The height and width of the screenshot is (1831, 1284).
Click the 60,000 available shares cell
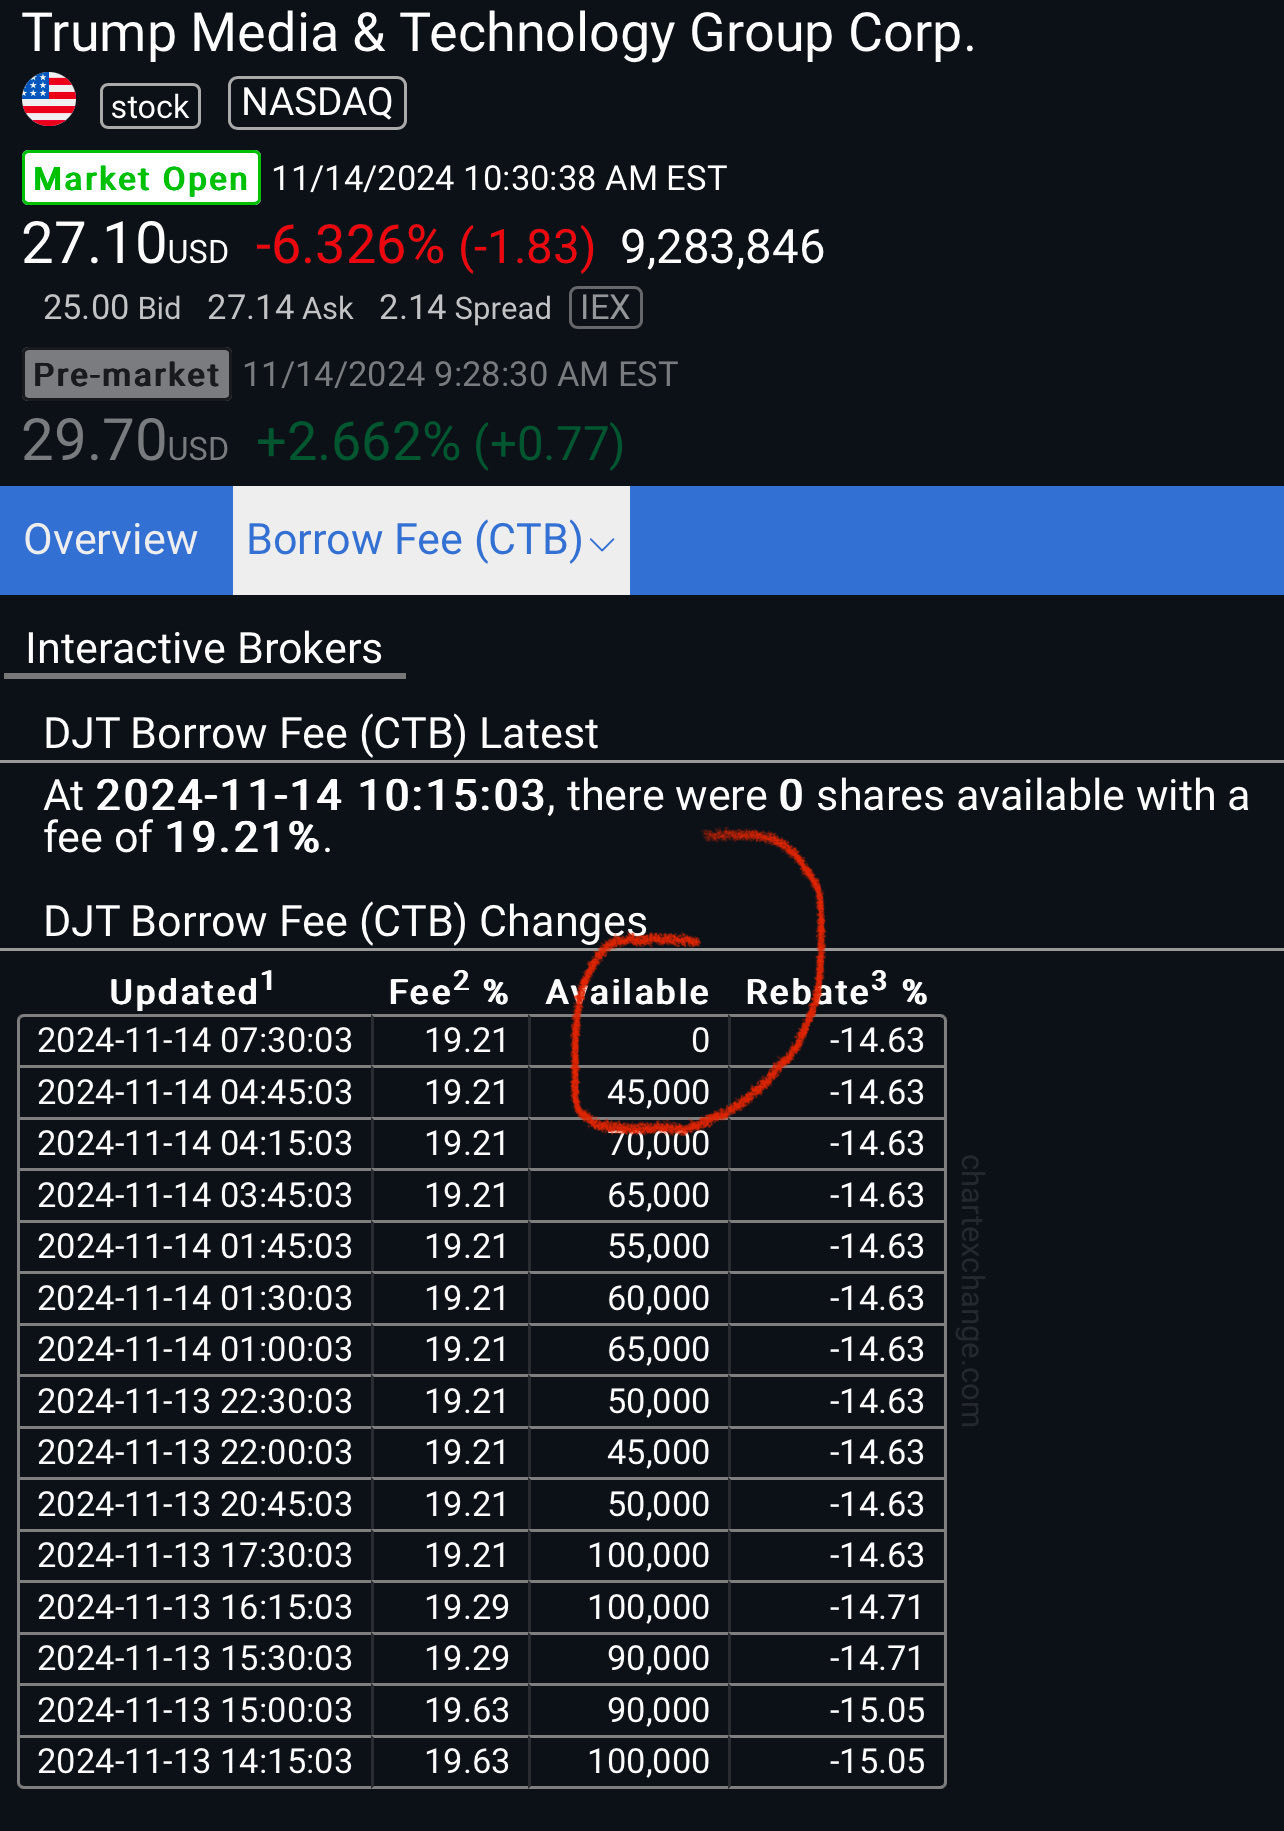pos(659,1298)
